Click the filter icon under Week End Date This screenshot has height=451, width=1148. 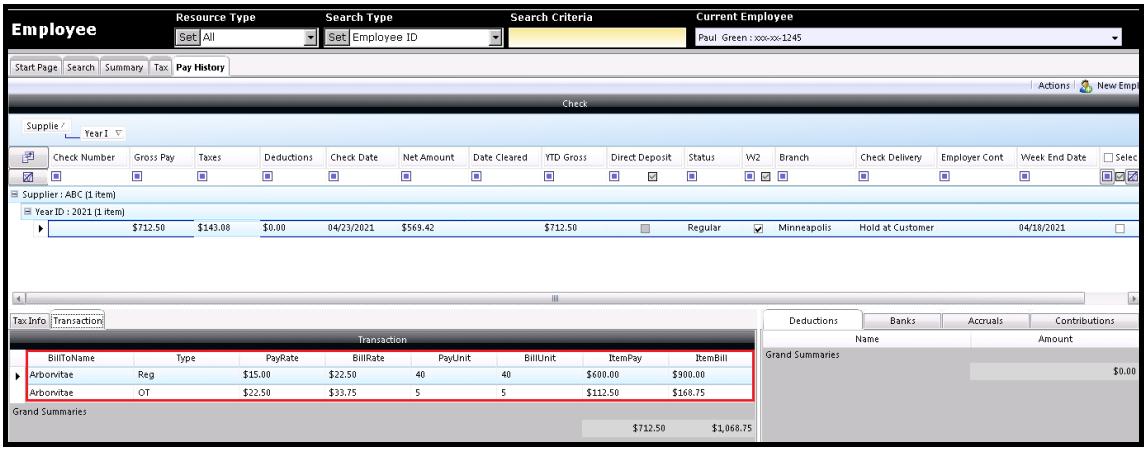[x=1025, y=178]
